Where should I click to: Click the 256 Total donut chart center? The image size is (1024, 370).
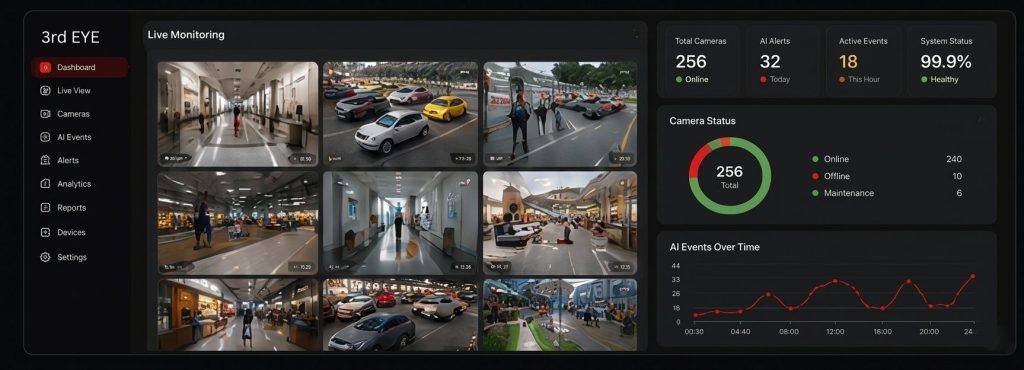point(729,176)
